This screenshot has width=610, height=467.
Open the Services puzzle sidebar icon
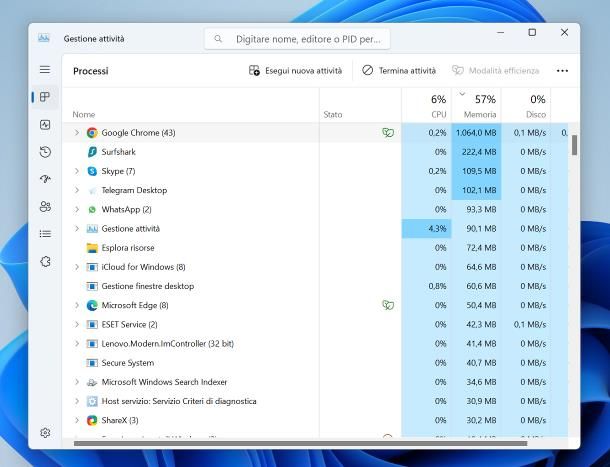pyautogui.click(x=45, y=261)
